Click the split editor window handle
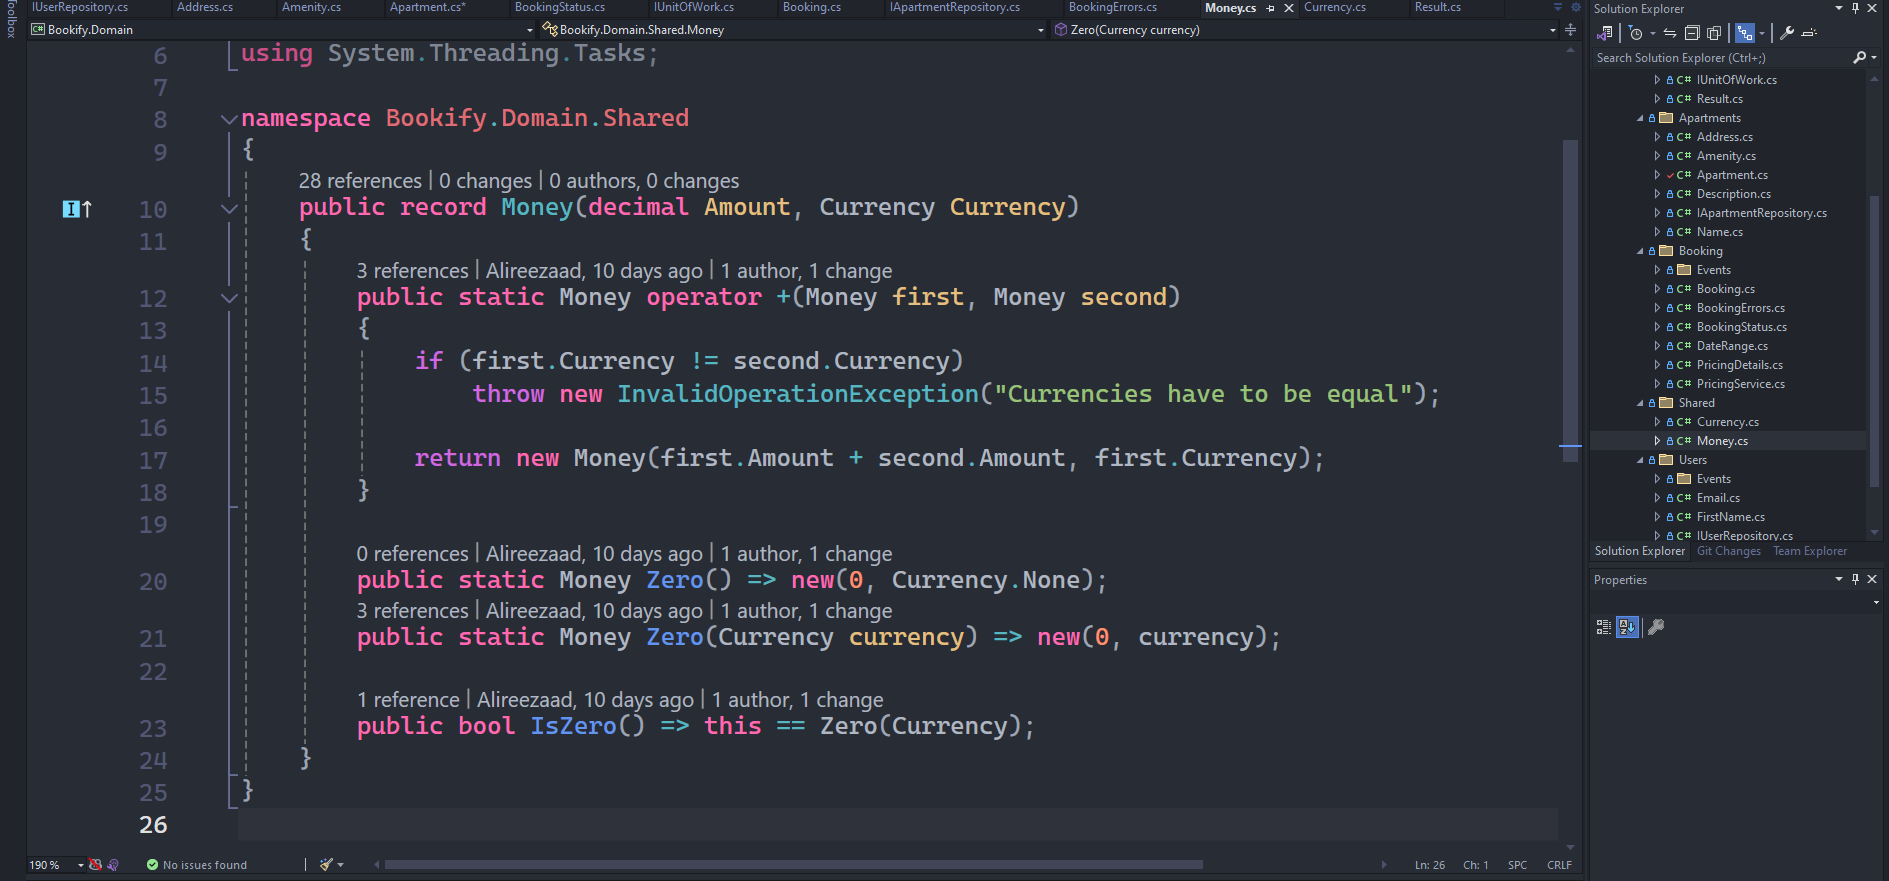 (x=1570, y=30)
